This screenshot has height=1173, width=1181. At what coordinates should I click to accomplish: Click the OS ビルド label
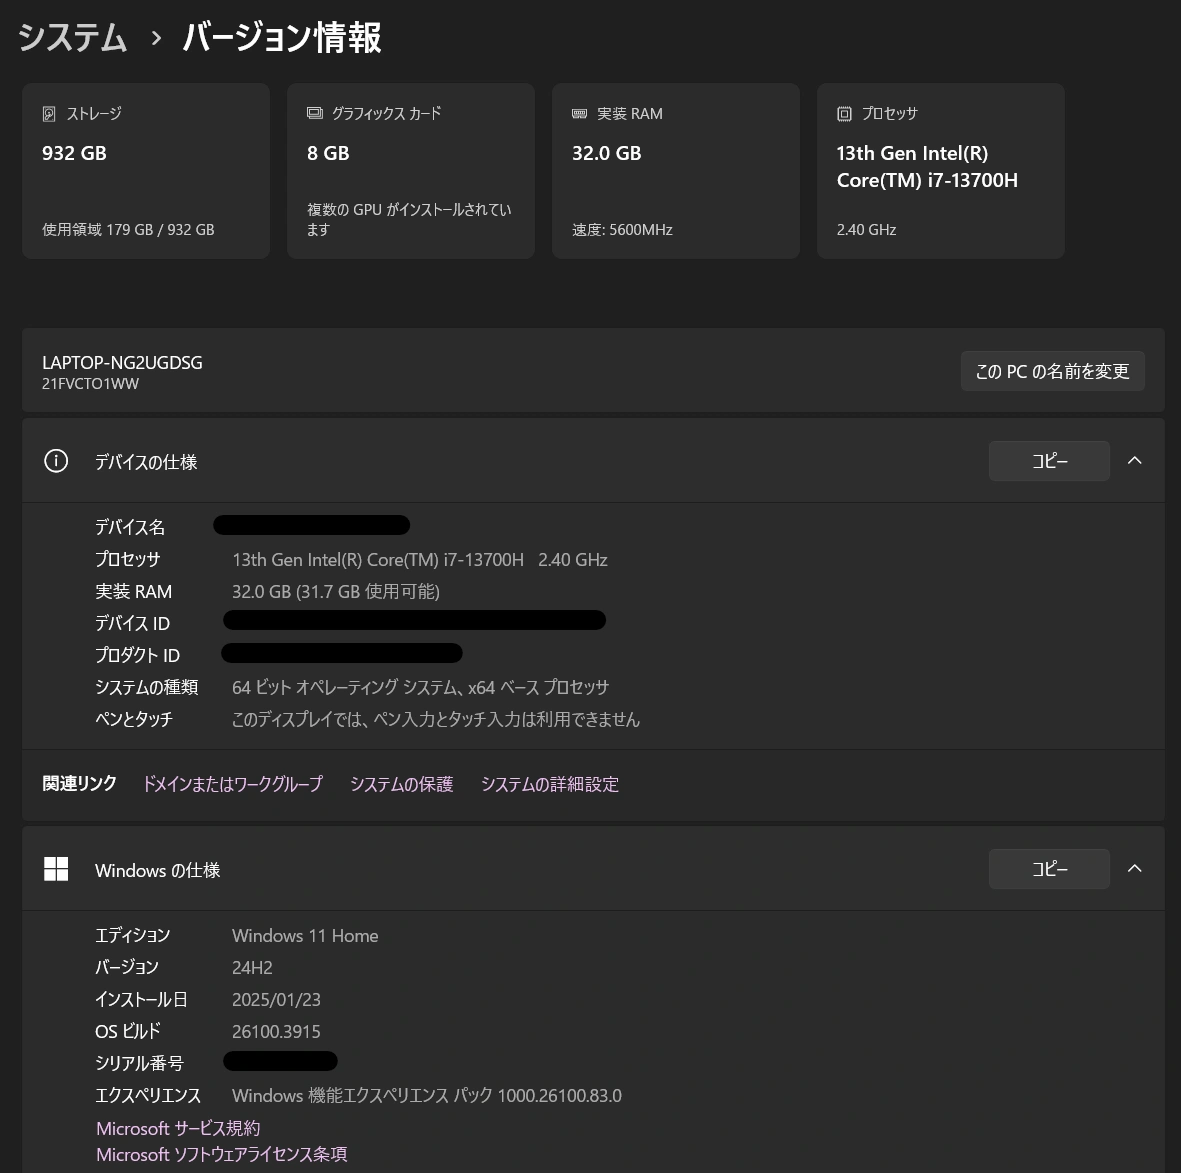pyautogui.click(x=128, y=1031)
